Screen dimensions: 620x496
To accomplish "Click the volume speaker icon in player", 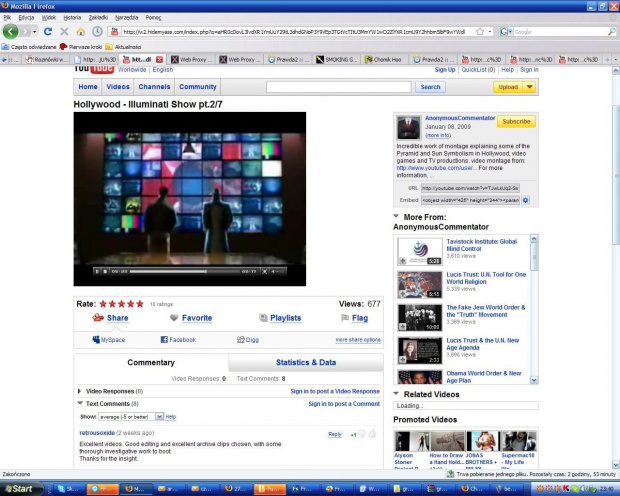I will point(274,271).
